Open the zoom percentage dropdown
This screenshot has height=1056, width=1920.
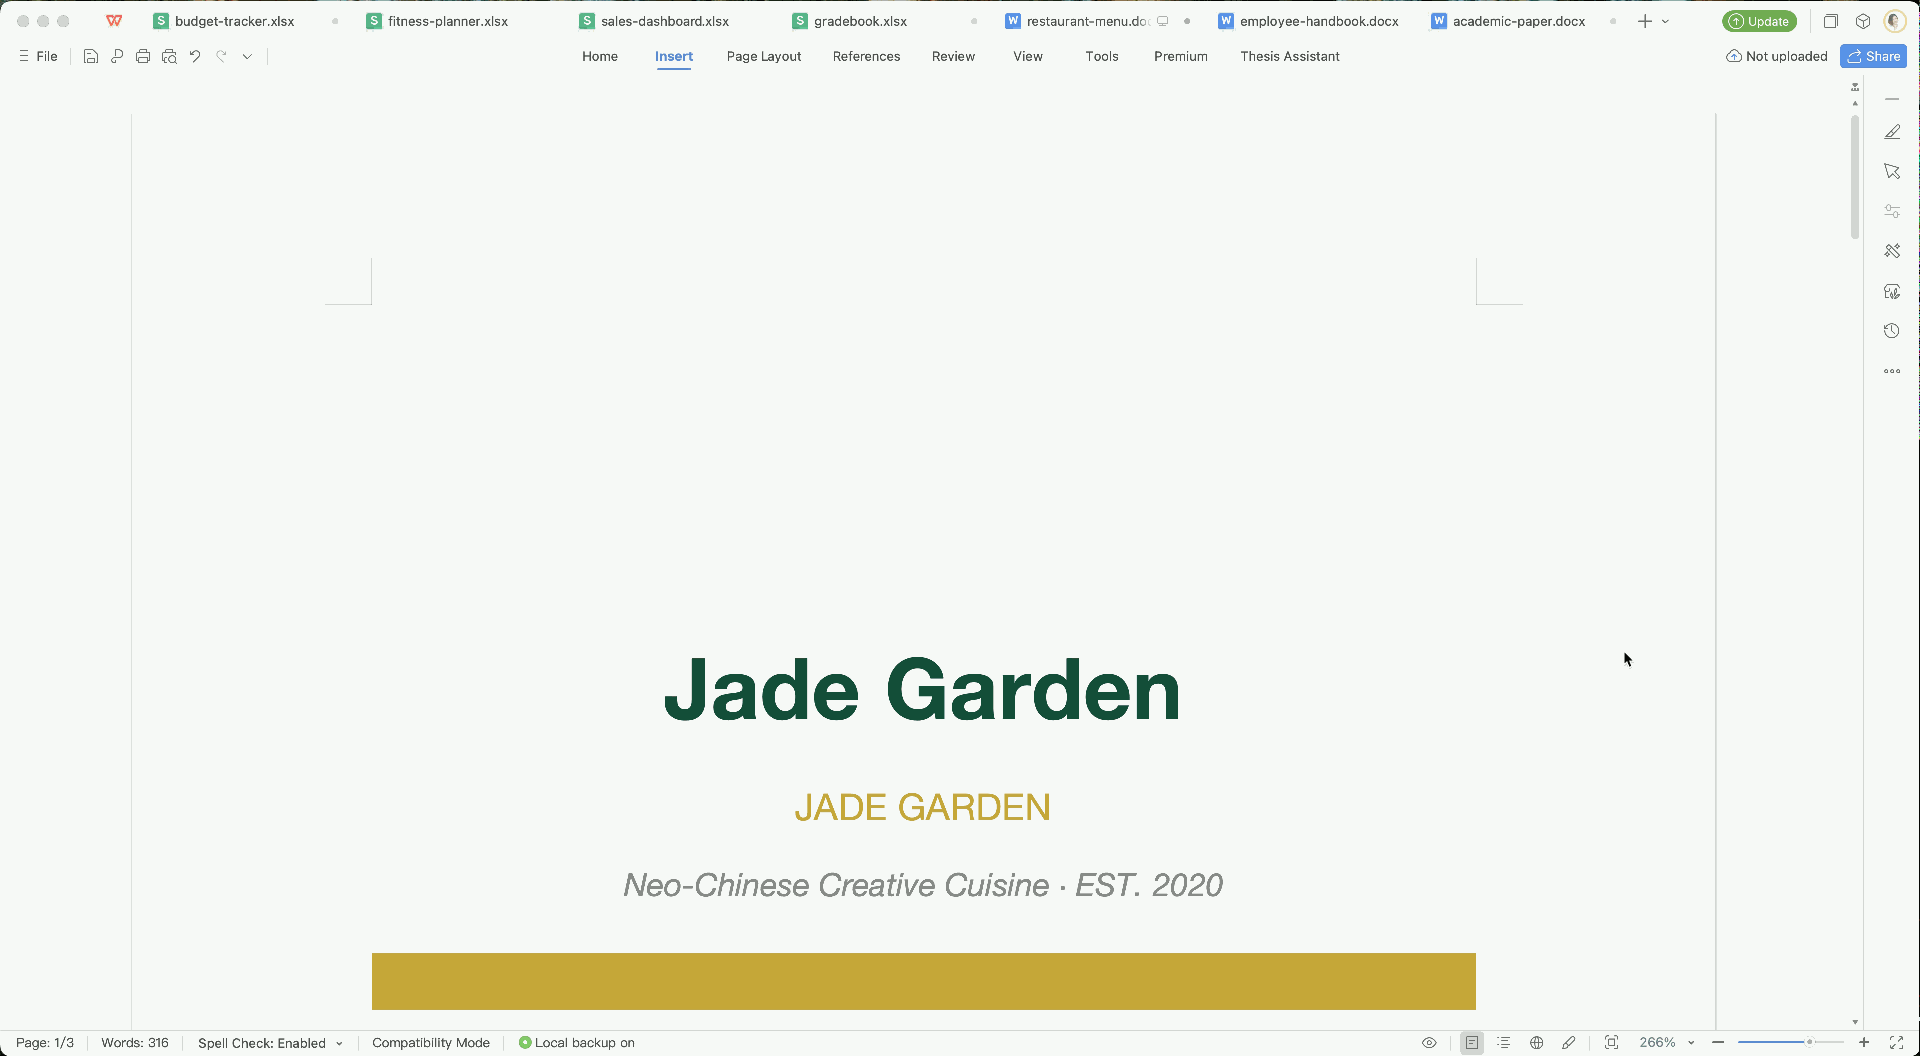point(1690,1042)
